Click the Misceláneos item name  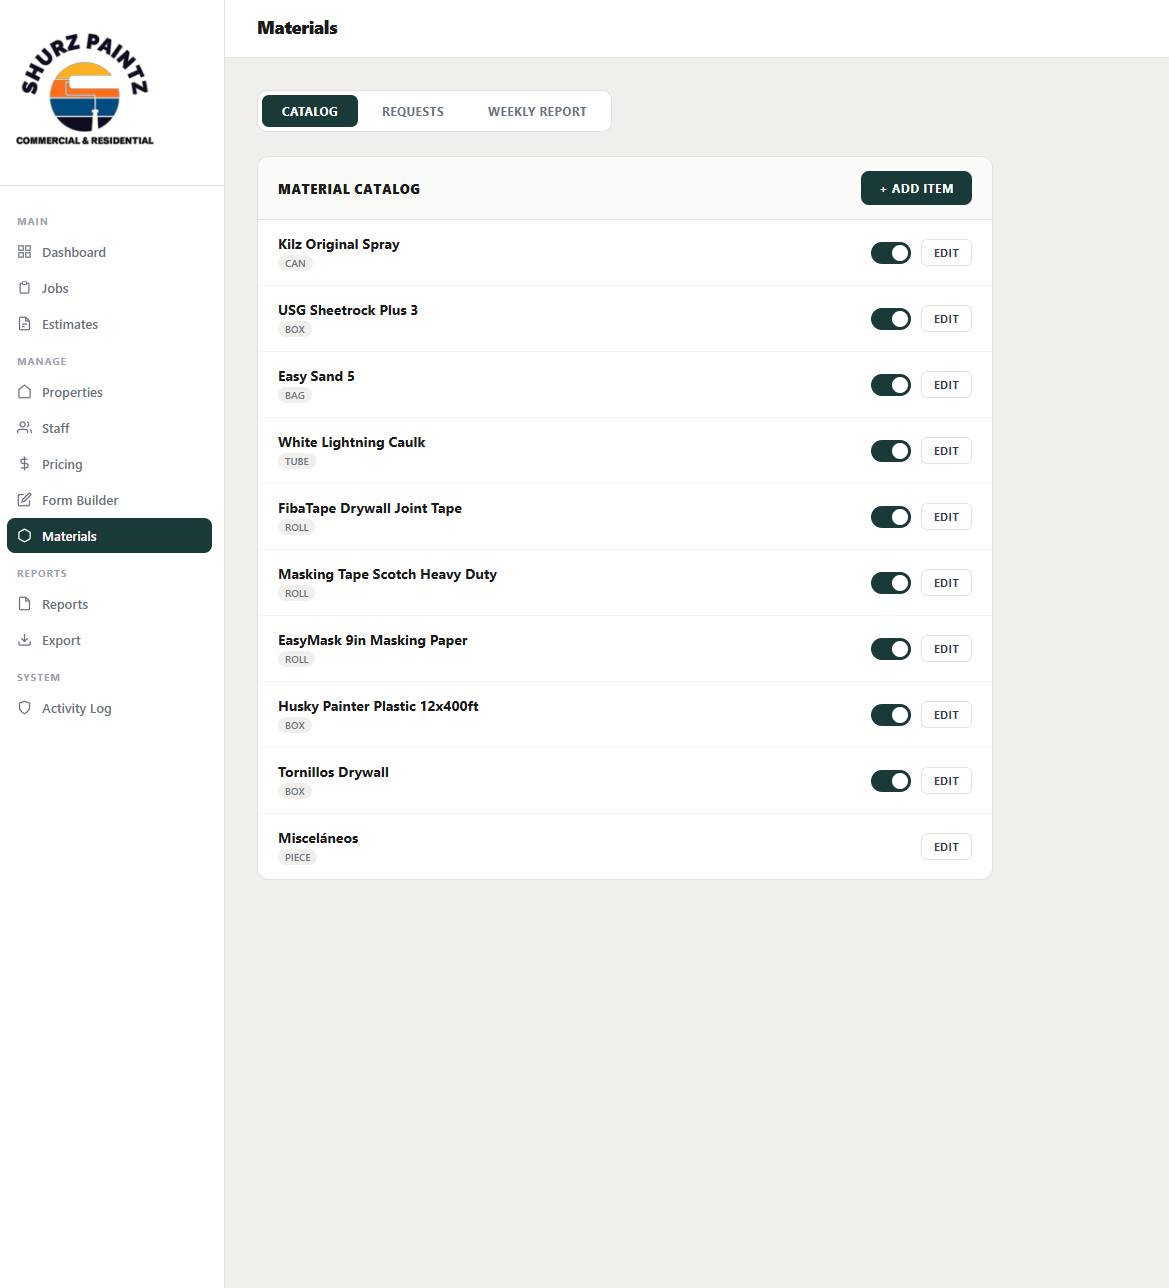tap(318, 838)
